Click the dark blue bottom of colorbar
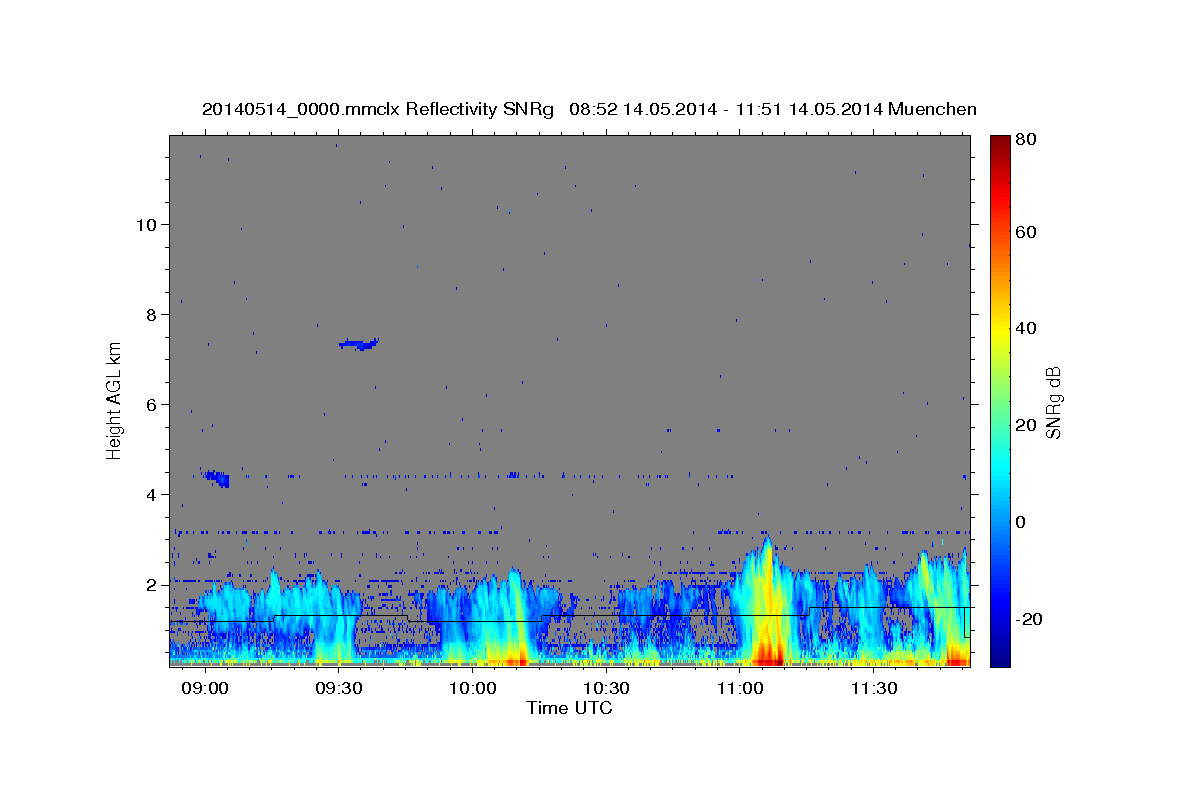This screenshot has height=800, width=1200. [1000, 660]
